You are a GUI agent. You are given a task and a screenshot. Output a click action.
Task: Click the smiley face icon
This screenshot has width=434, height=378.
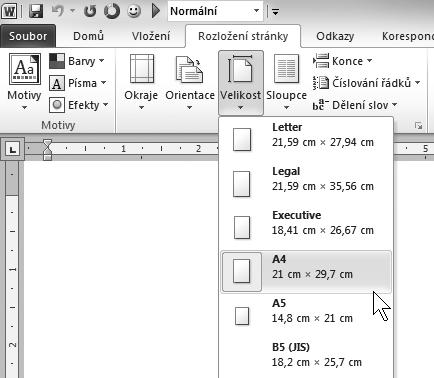(134, 12)
